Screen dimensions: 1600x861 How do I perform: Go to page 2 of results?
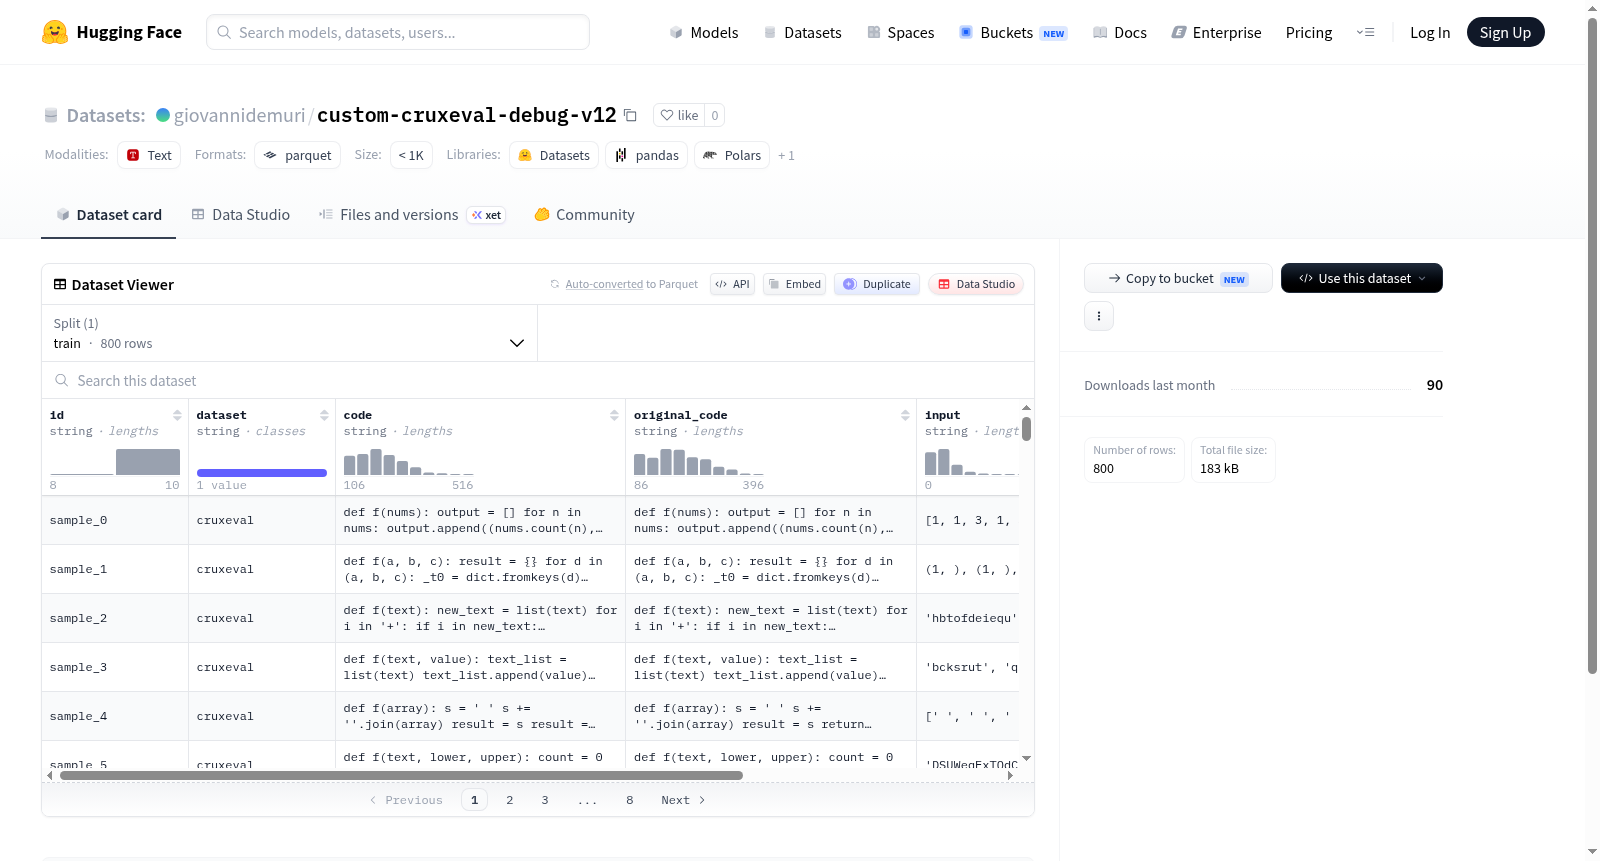[x=510, y=800]
